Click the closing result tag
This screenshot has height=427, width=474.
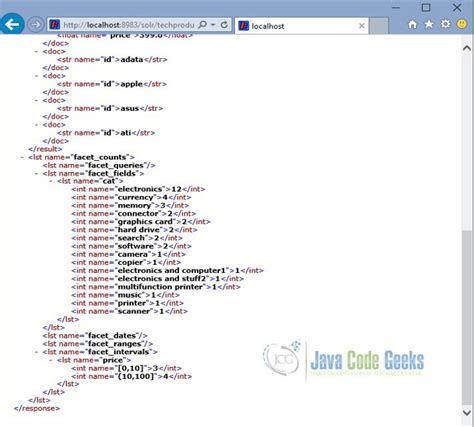[45, 149]
